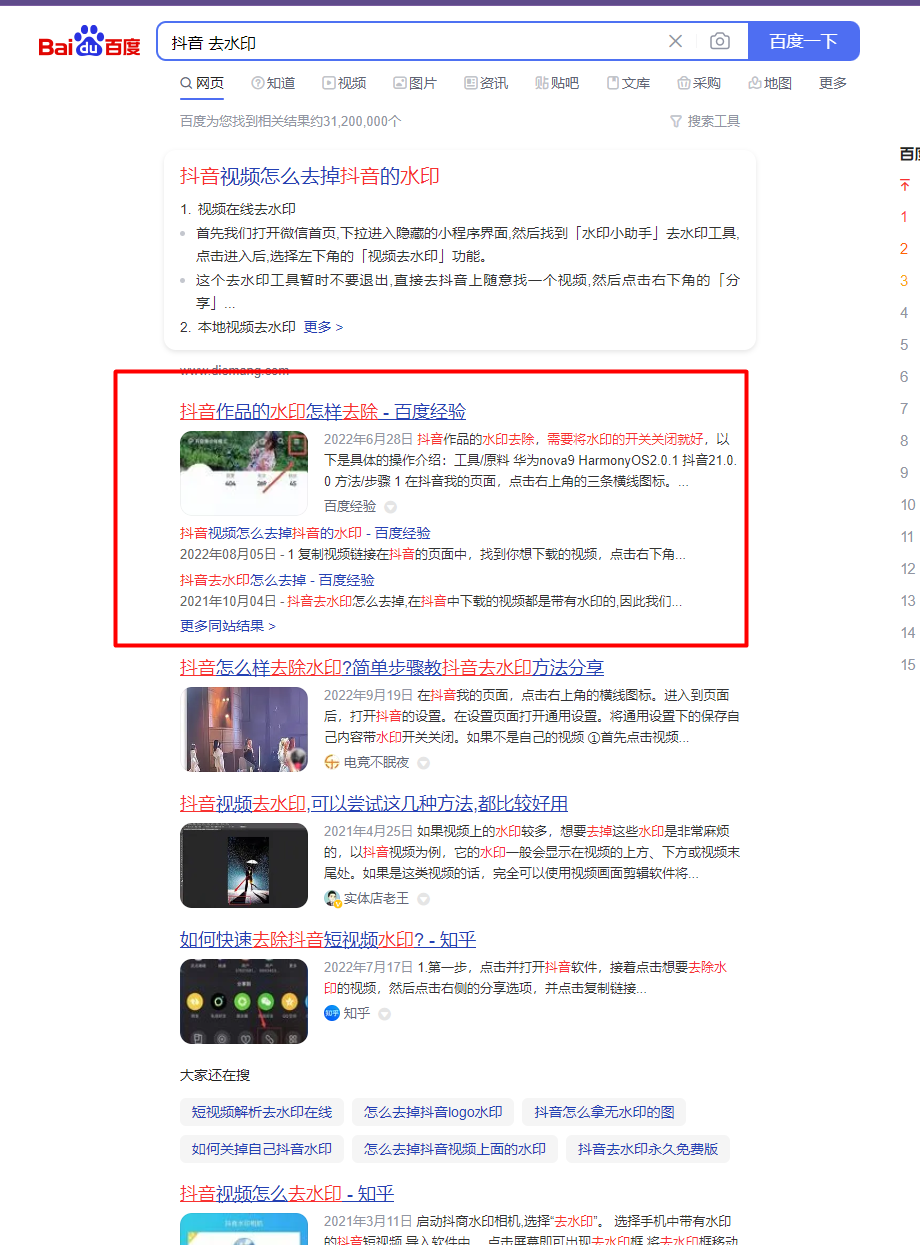This screenshot has height=1245, width=920.
Task: Open 抖音视频怎么去水印 - 知乎 result
Action: click(x=287, y=1193)
